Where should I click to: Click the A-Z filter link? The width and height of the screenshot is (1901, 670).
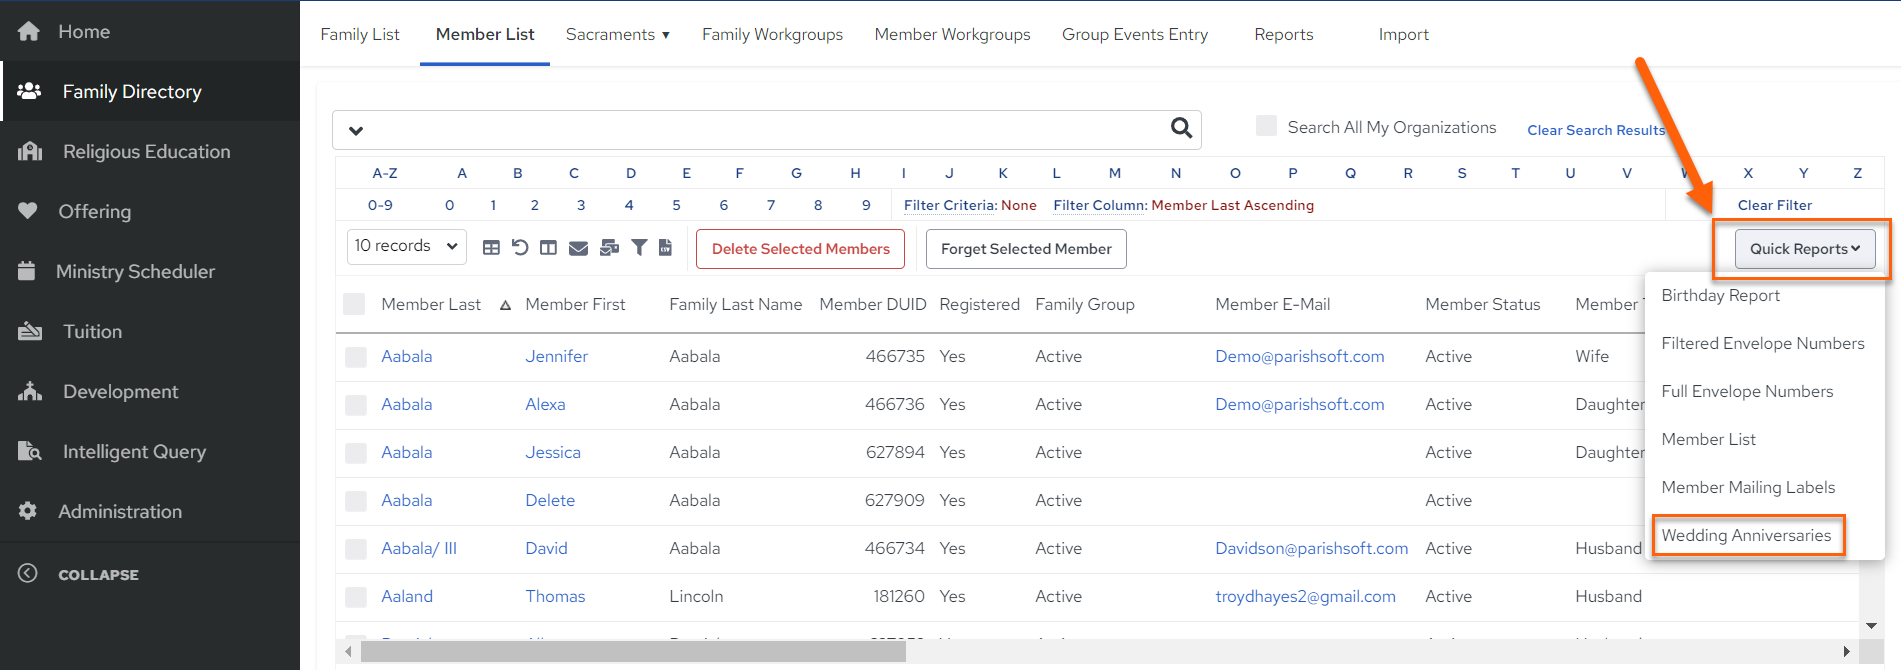tap(385, 173)
